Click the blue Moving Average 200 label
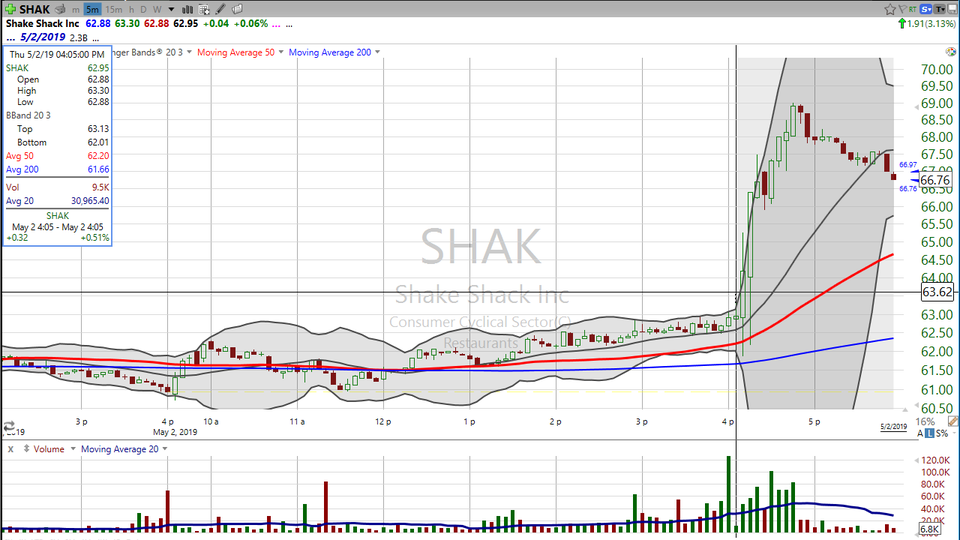The image size is (960, 540). (330, 52)
